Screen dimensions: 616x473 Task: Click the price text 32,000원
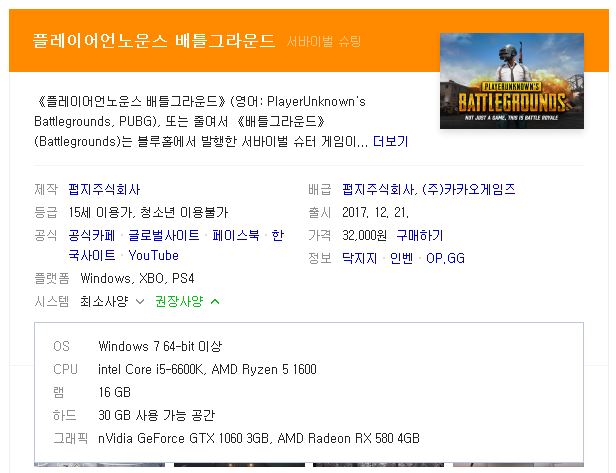point(365,235)
